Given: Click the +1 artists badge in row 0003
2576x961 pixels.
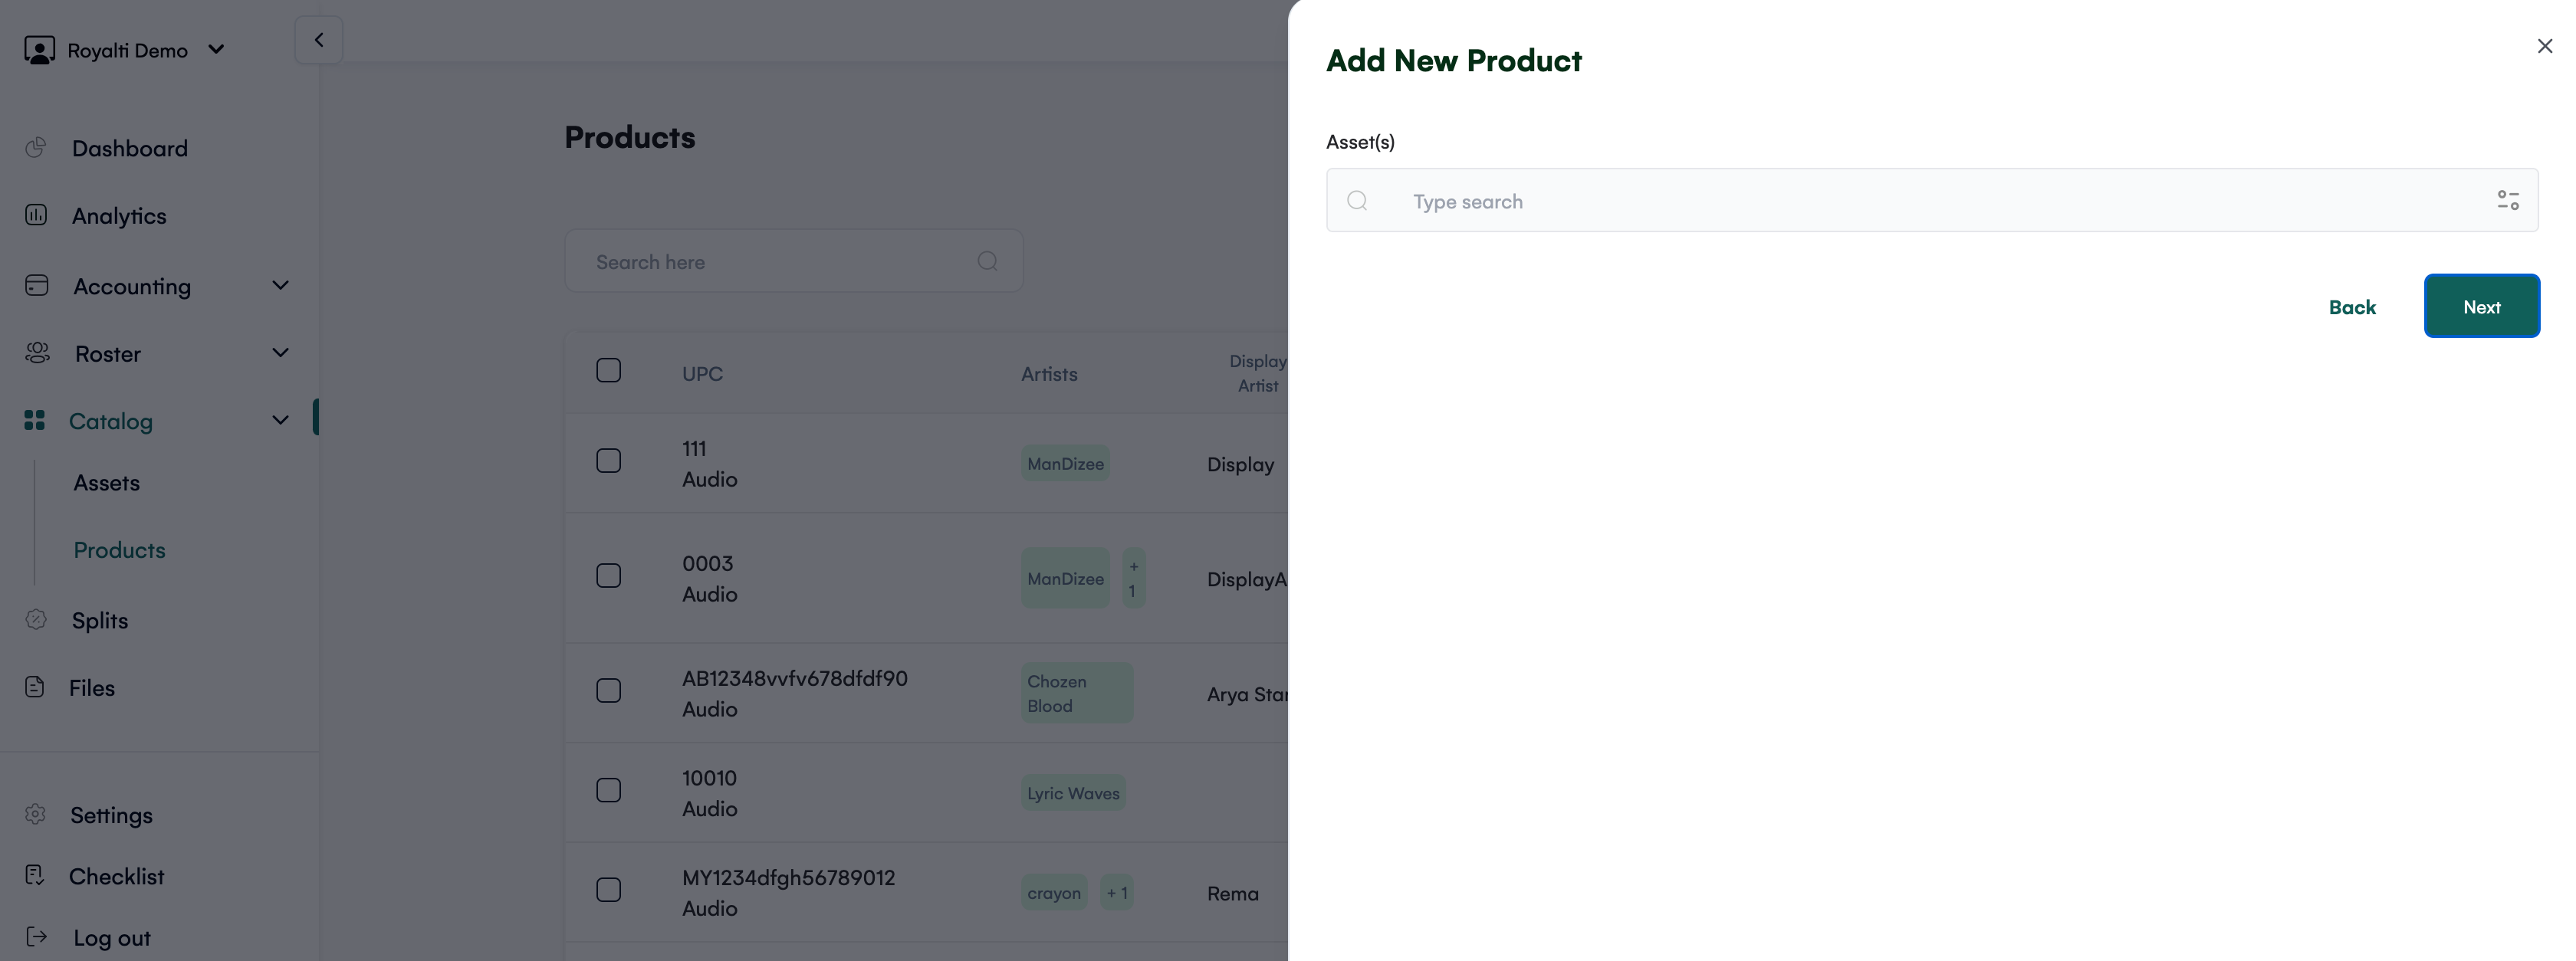Looking at the screenshot, I should (x=1133, y=578).
